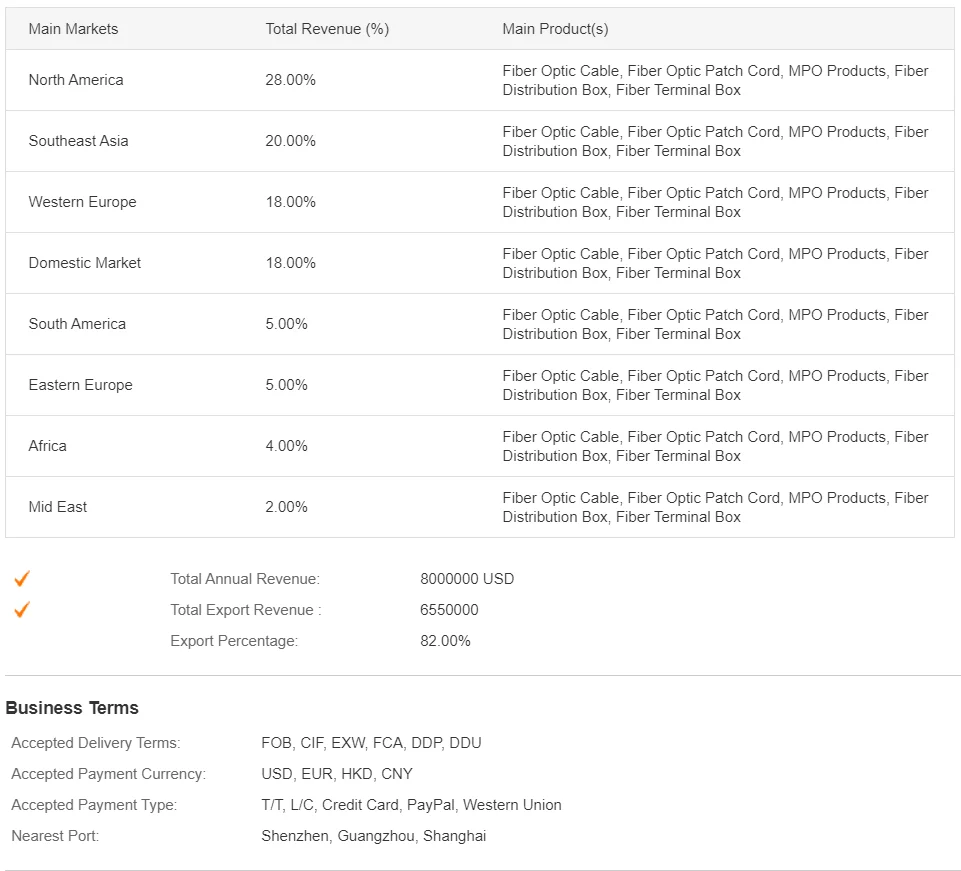Select the Southeast Asia market cell

pyautogui.click(x=78, y=141)
